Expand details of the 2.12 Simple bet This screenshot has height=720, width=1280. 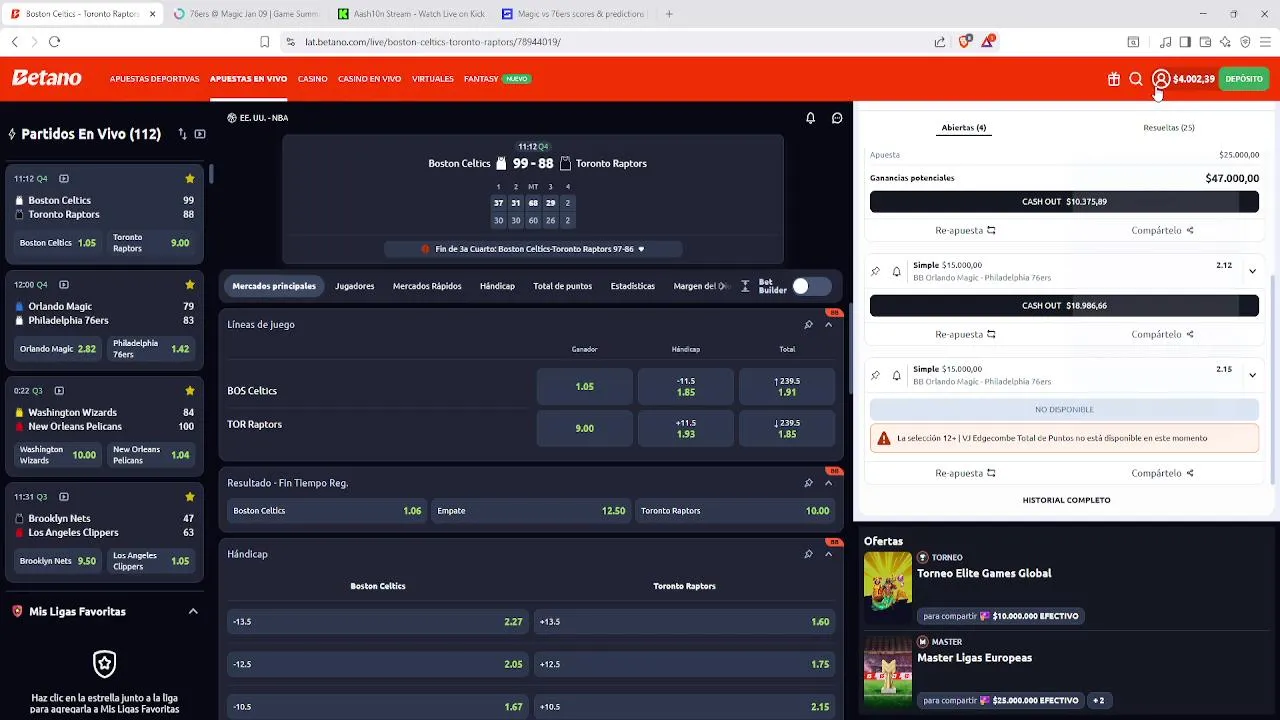tap(1252, 271)
